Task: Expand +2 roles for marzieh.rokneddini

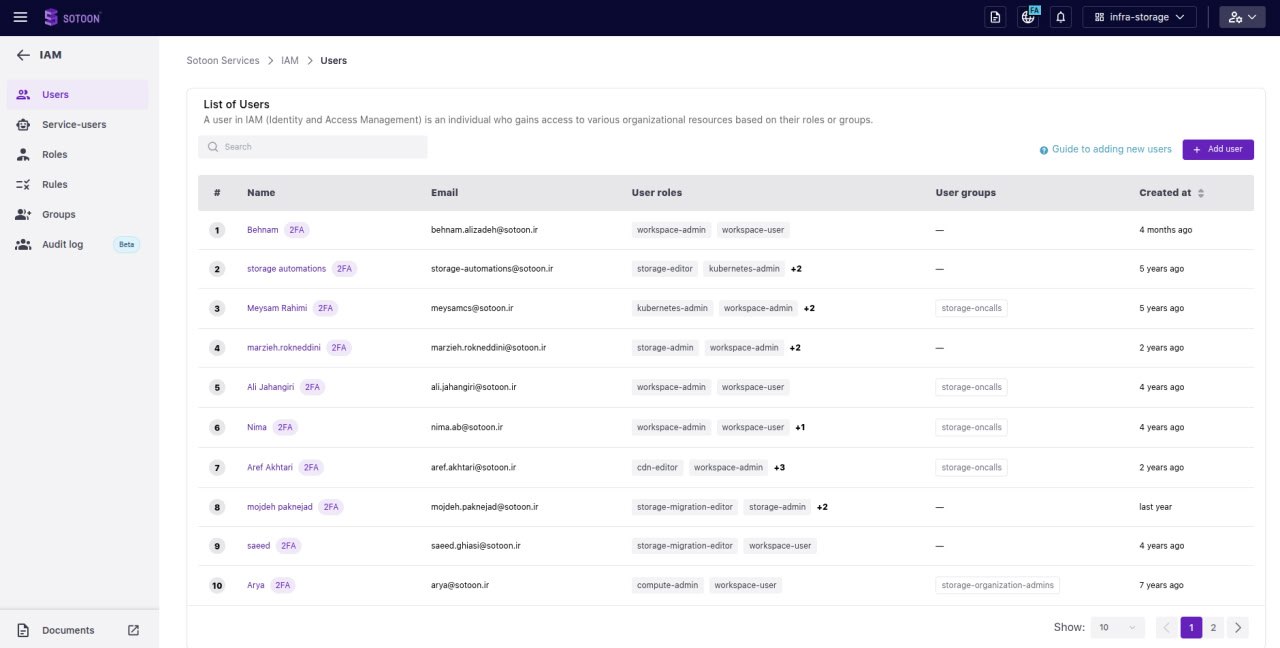Action: pos(795,348)
